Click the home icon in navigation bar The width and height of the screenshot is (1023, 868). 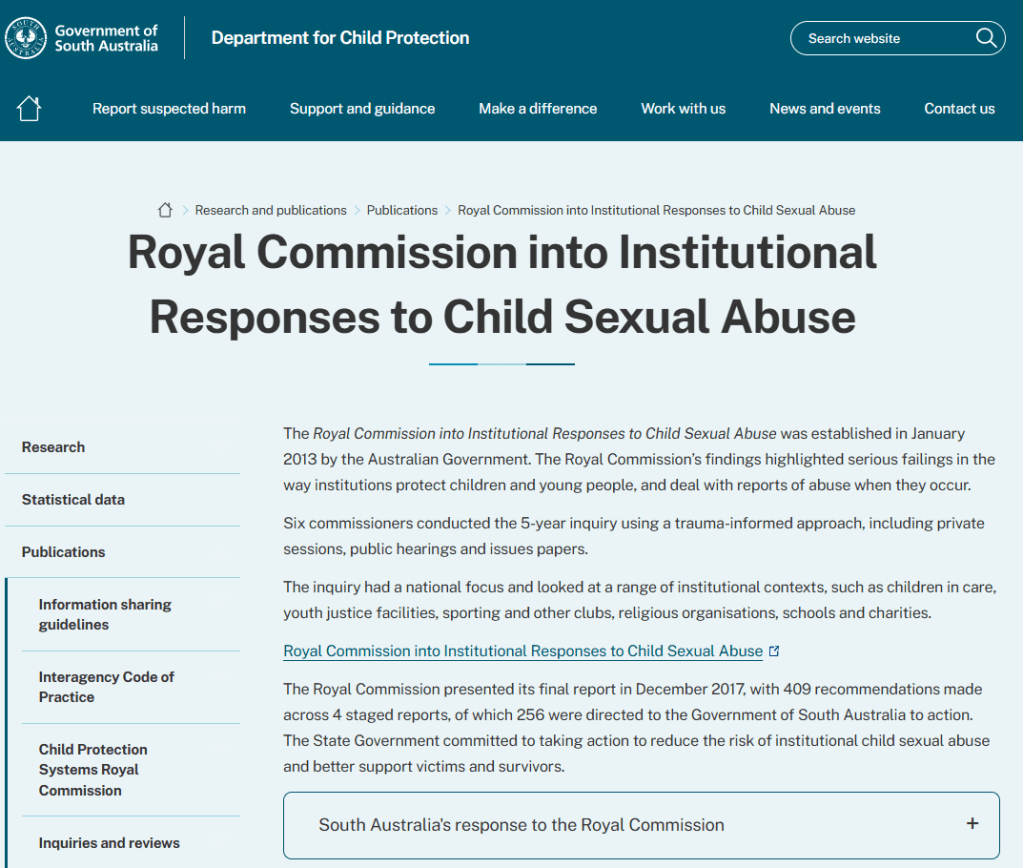click(x=29, y=108)
